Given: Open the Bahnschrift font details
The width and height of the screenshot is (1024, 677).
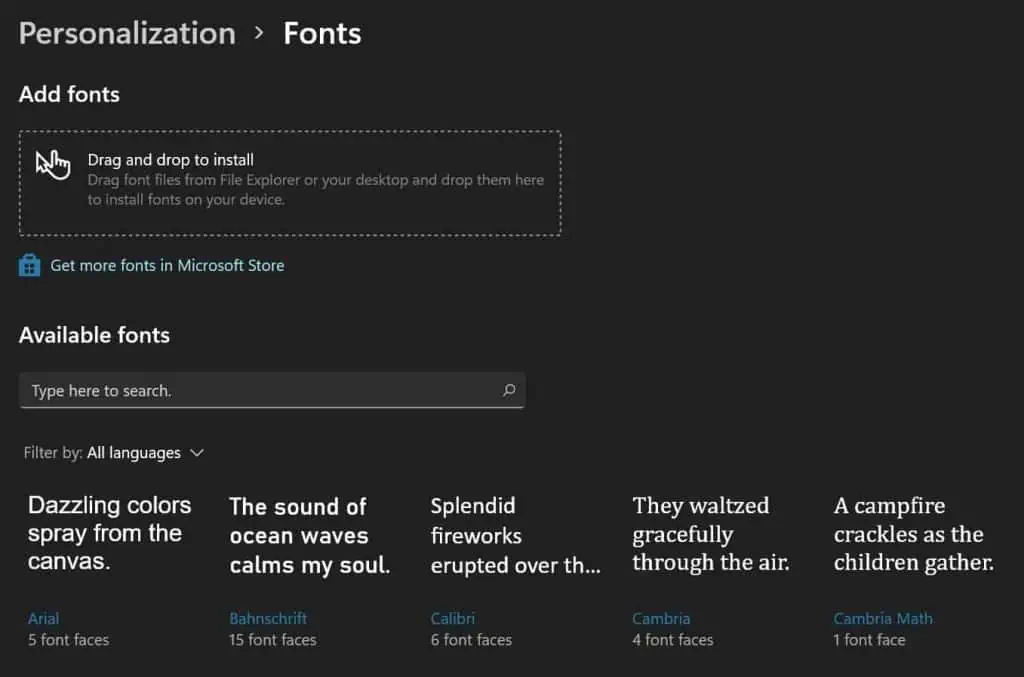Looking at the screenshot, I should coord(267,618).
